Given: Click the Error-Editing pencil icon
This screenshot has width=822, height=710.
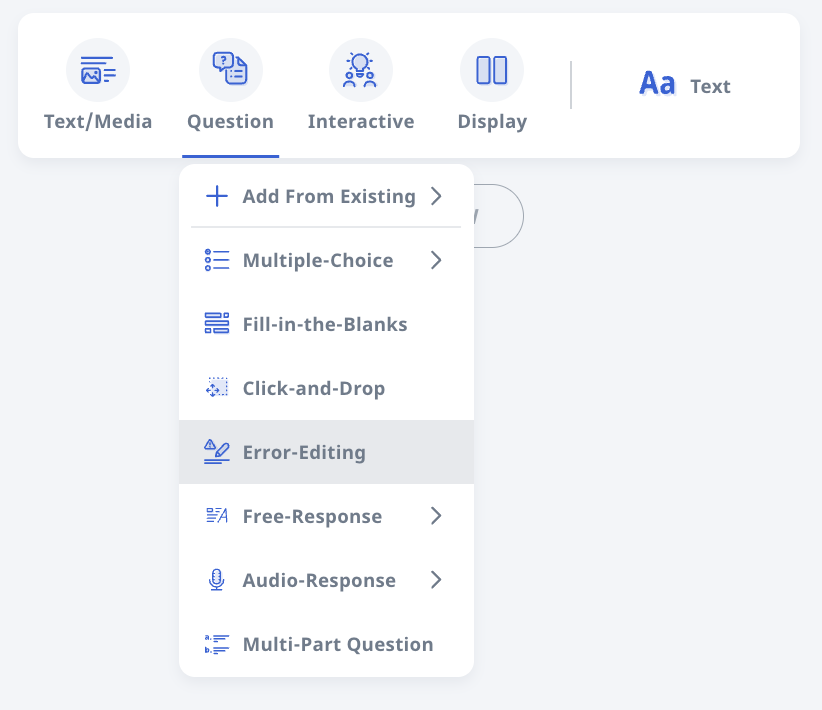Looking at the screenshot, I should [217, 452].
